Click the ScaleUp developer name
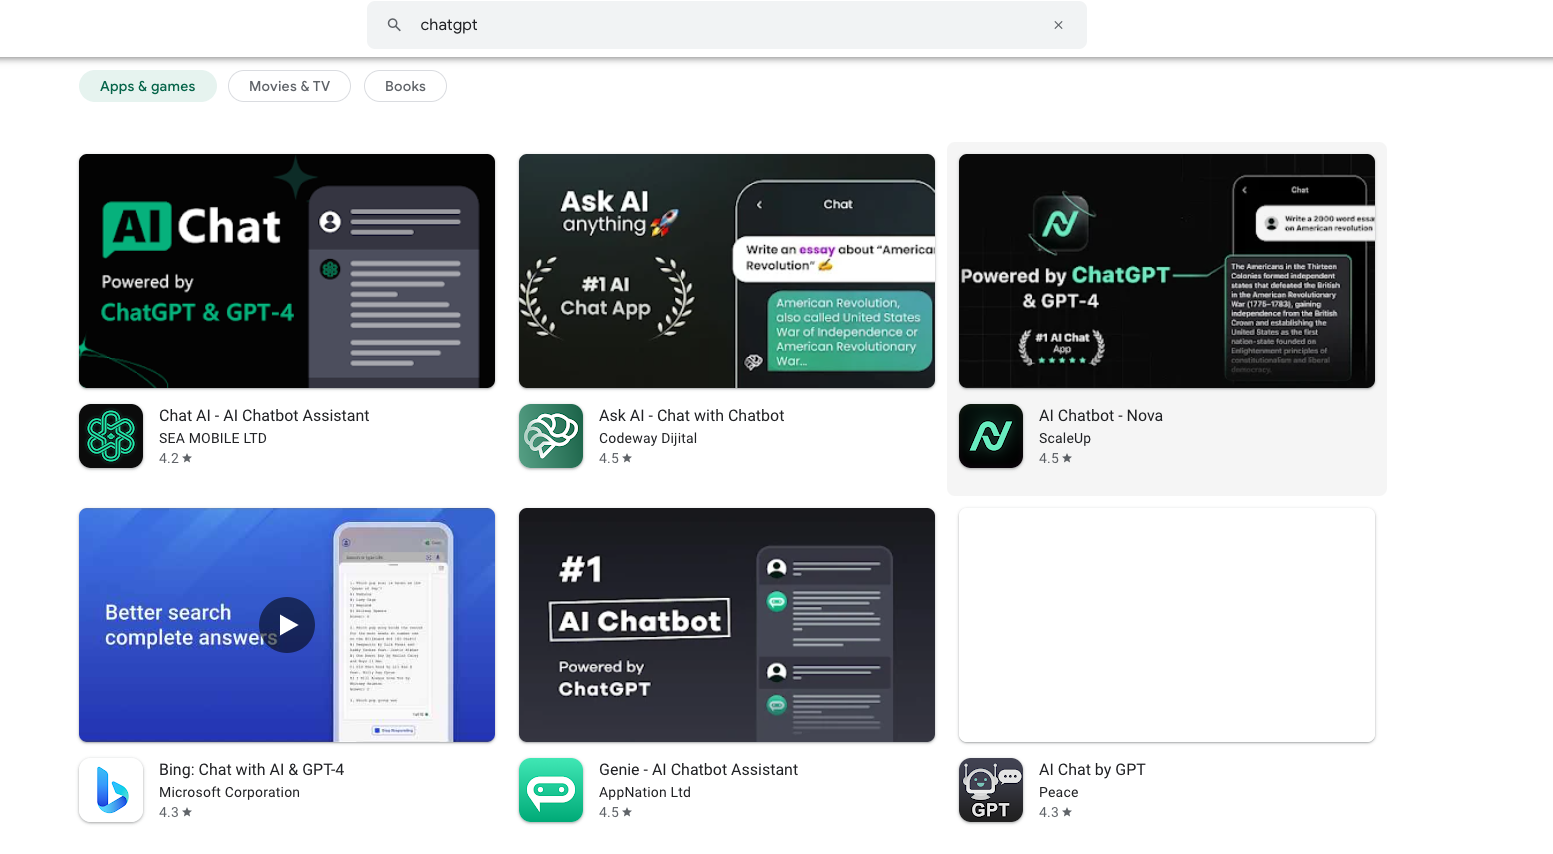 click(x=1065, y=438)
